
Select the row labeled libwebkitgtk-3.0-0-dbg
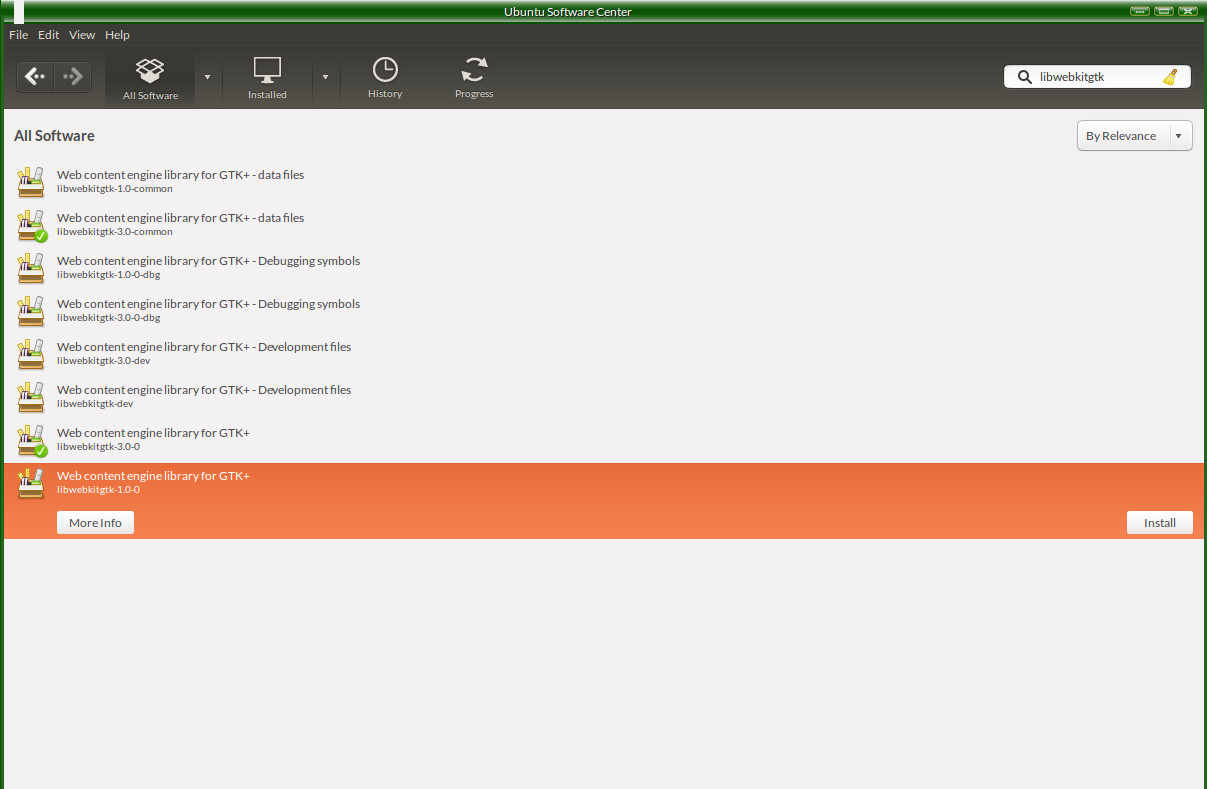click(x=604, y=311)
